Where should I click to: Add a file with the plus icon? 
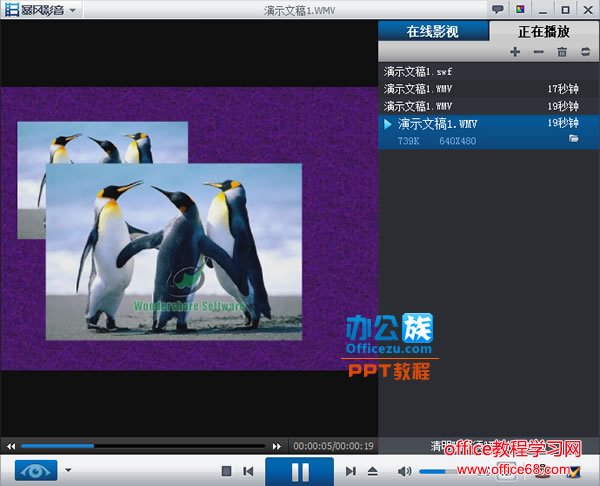[515, 52]
